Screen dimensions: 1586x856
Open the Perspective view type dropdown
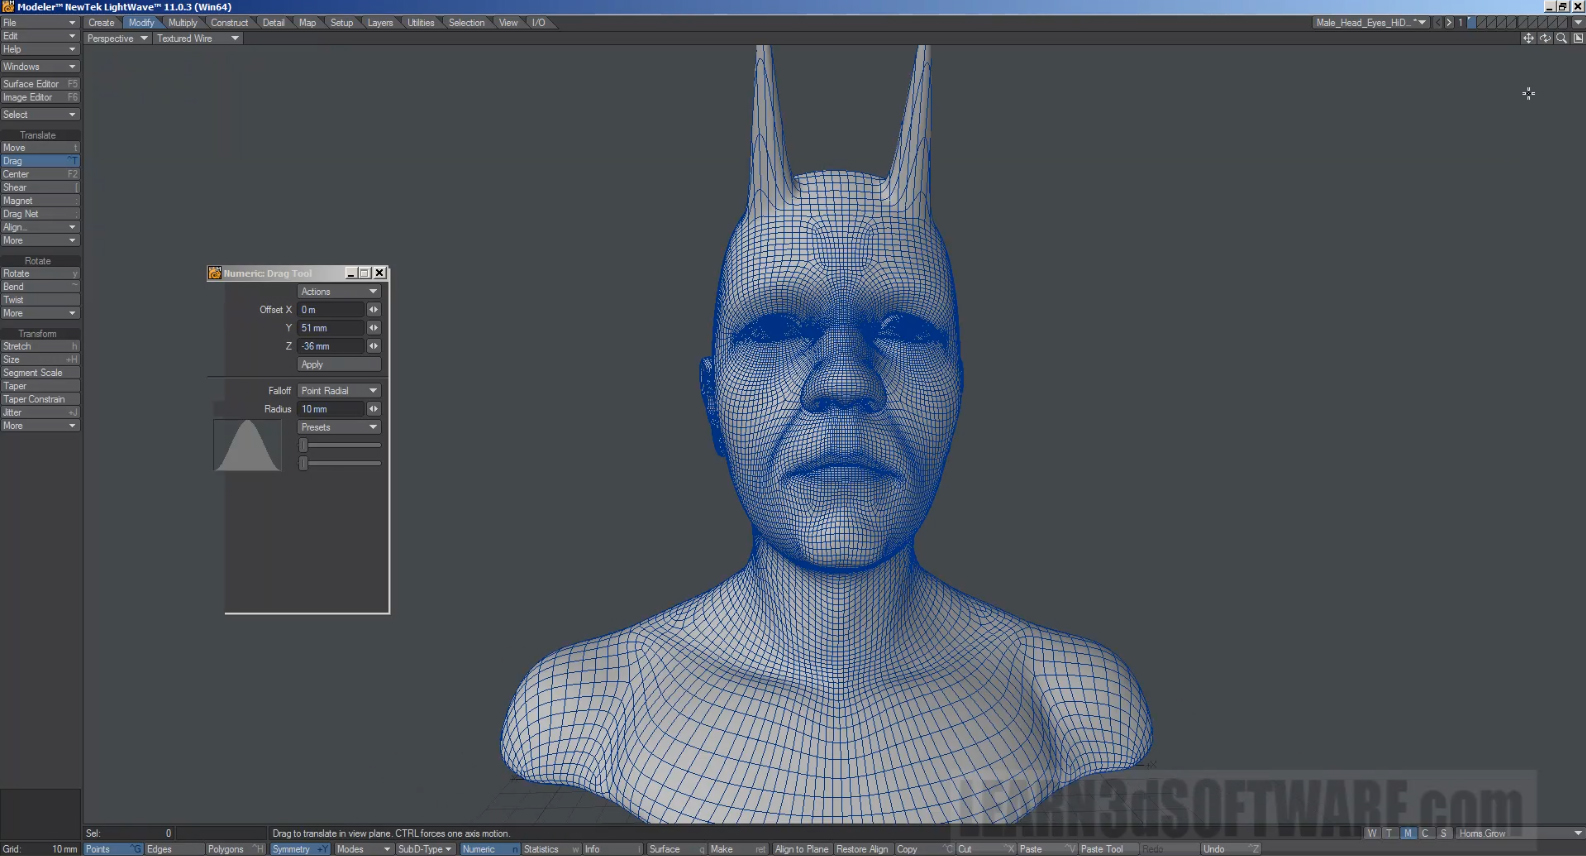click(117, 39)
